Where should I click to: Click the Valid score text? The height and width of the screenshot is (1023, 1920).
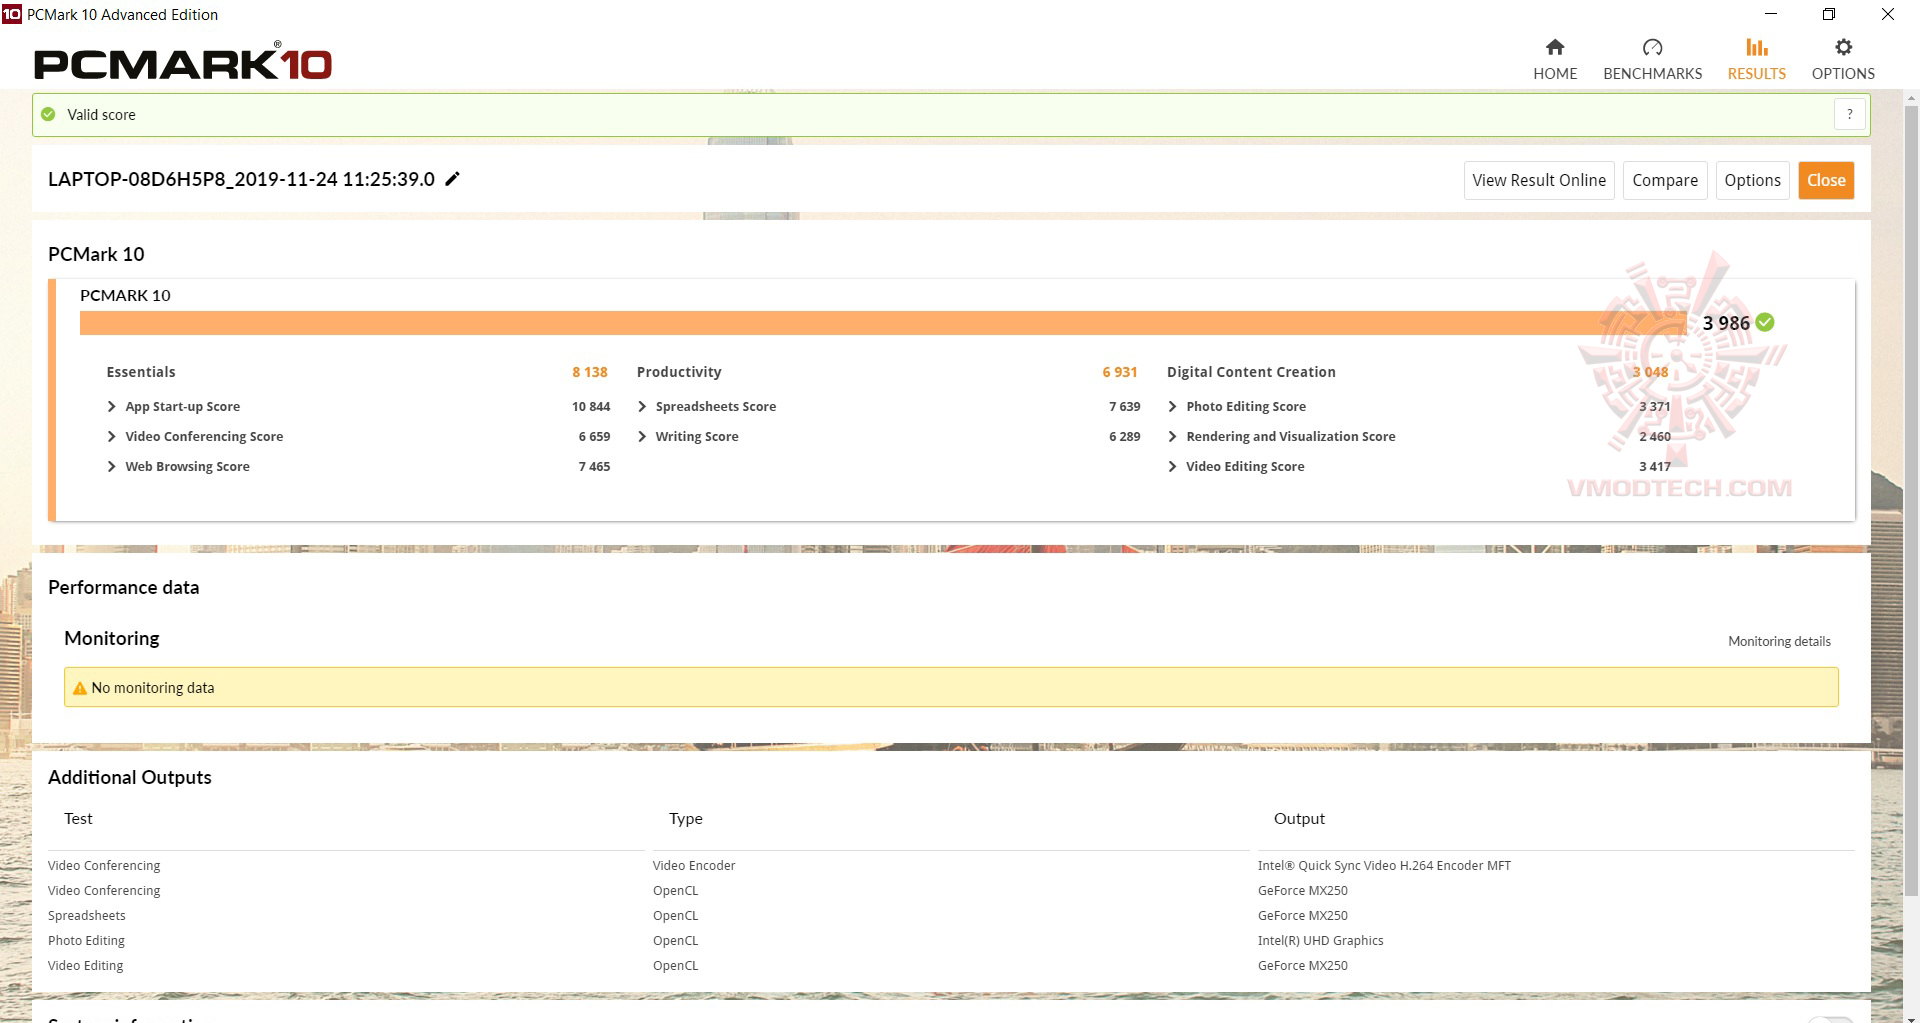101,114
